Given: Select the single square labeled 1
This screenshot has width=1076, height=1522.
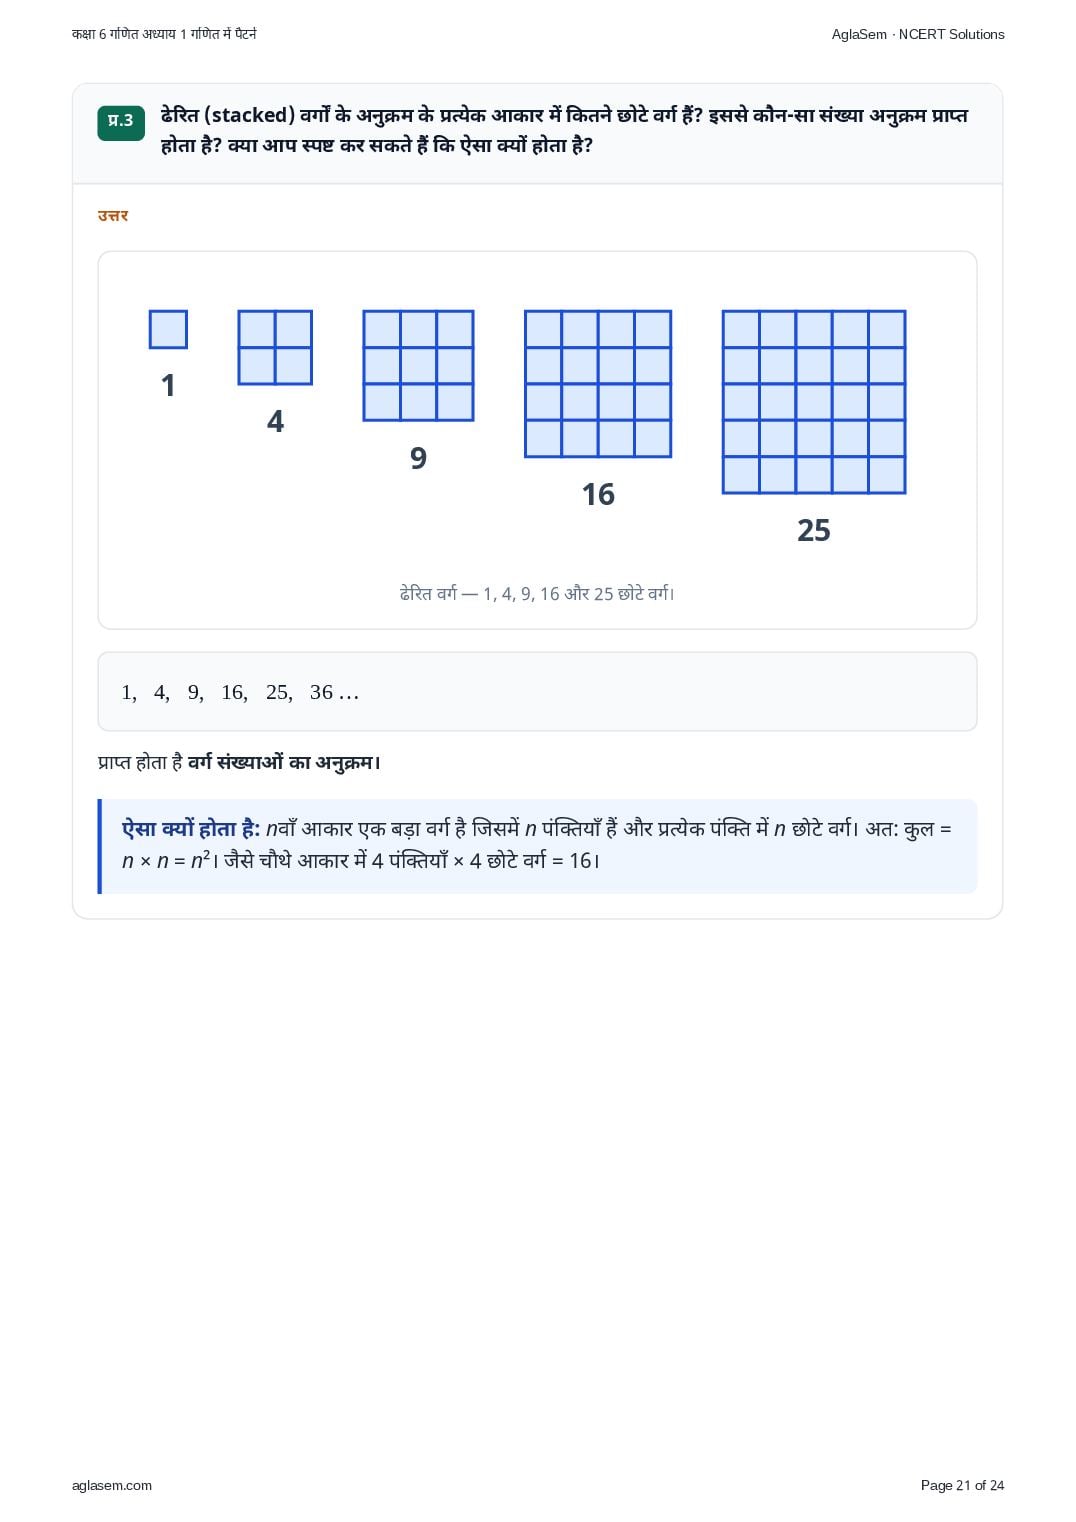Looking at the screenshot, I should pyautogui.click(x=168, y=329).
